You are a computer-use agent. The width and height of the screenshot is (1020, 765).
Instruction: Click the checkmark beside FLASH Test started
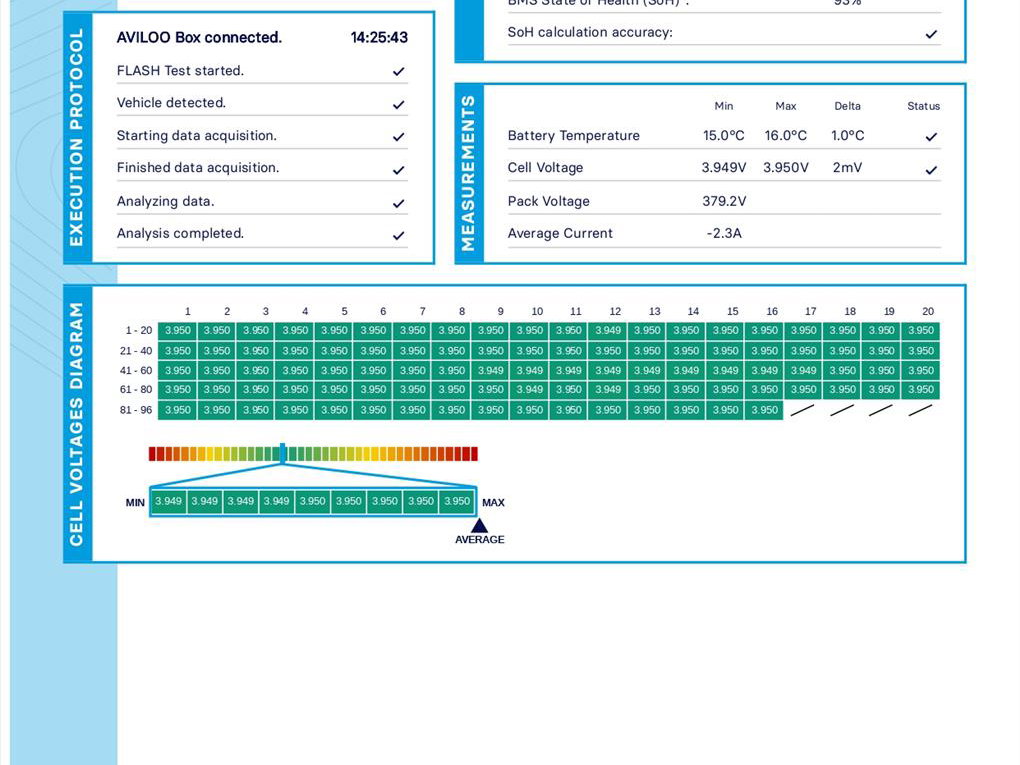(398, 72)
